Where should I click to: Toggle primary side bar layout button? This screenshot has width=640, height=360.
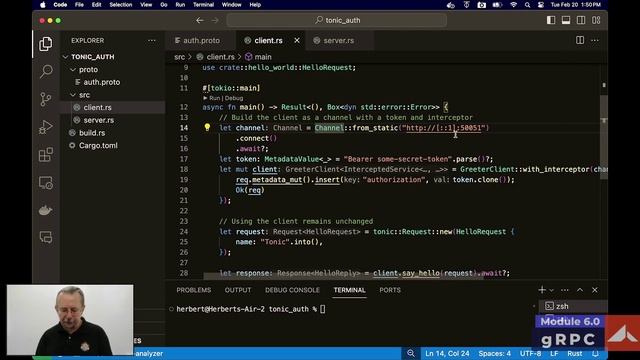pyautogui.click(x=551, y=20)
